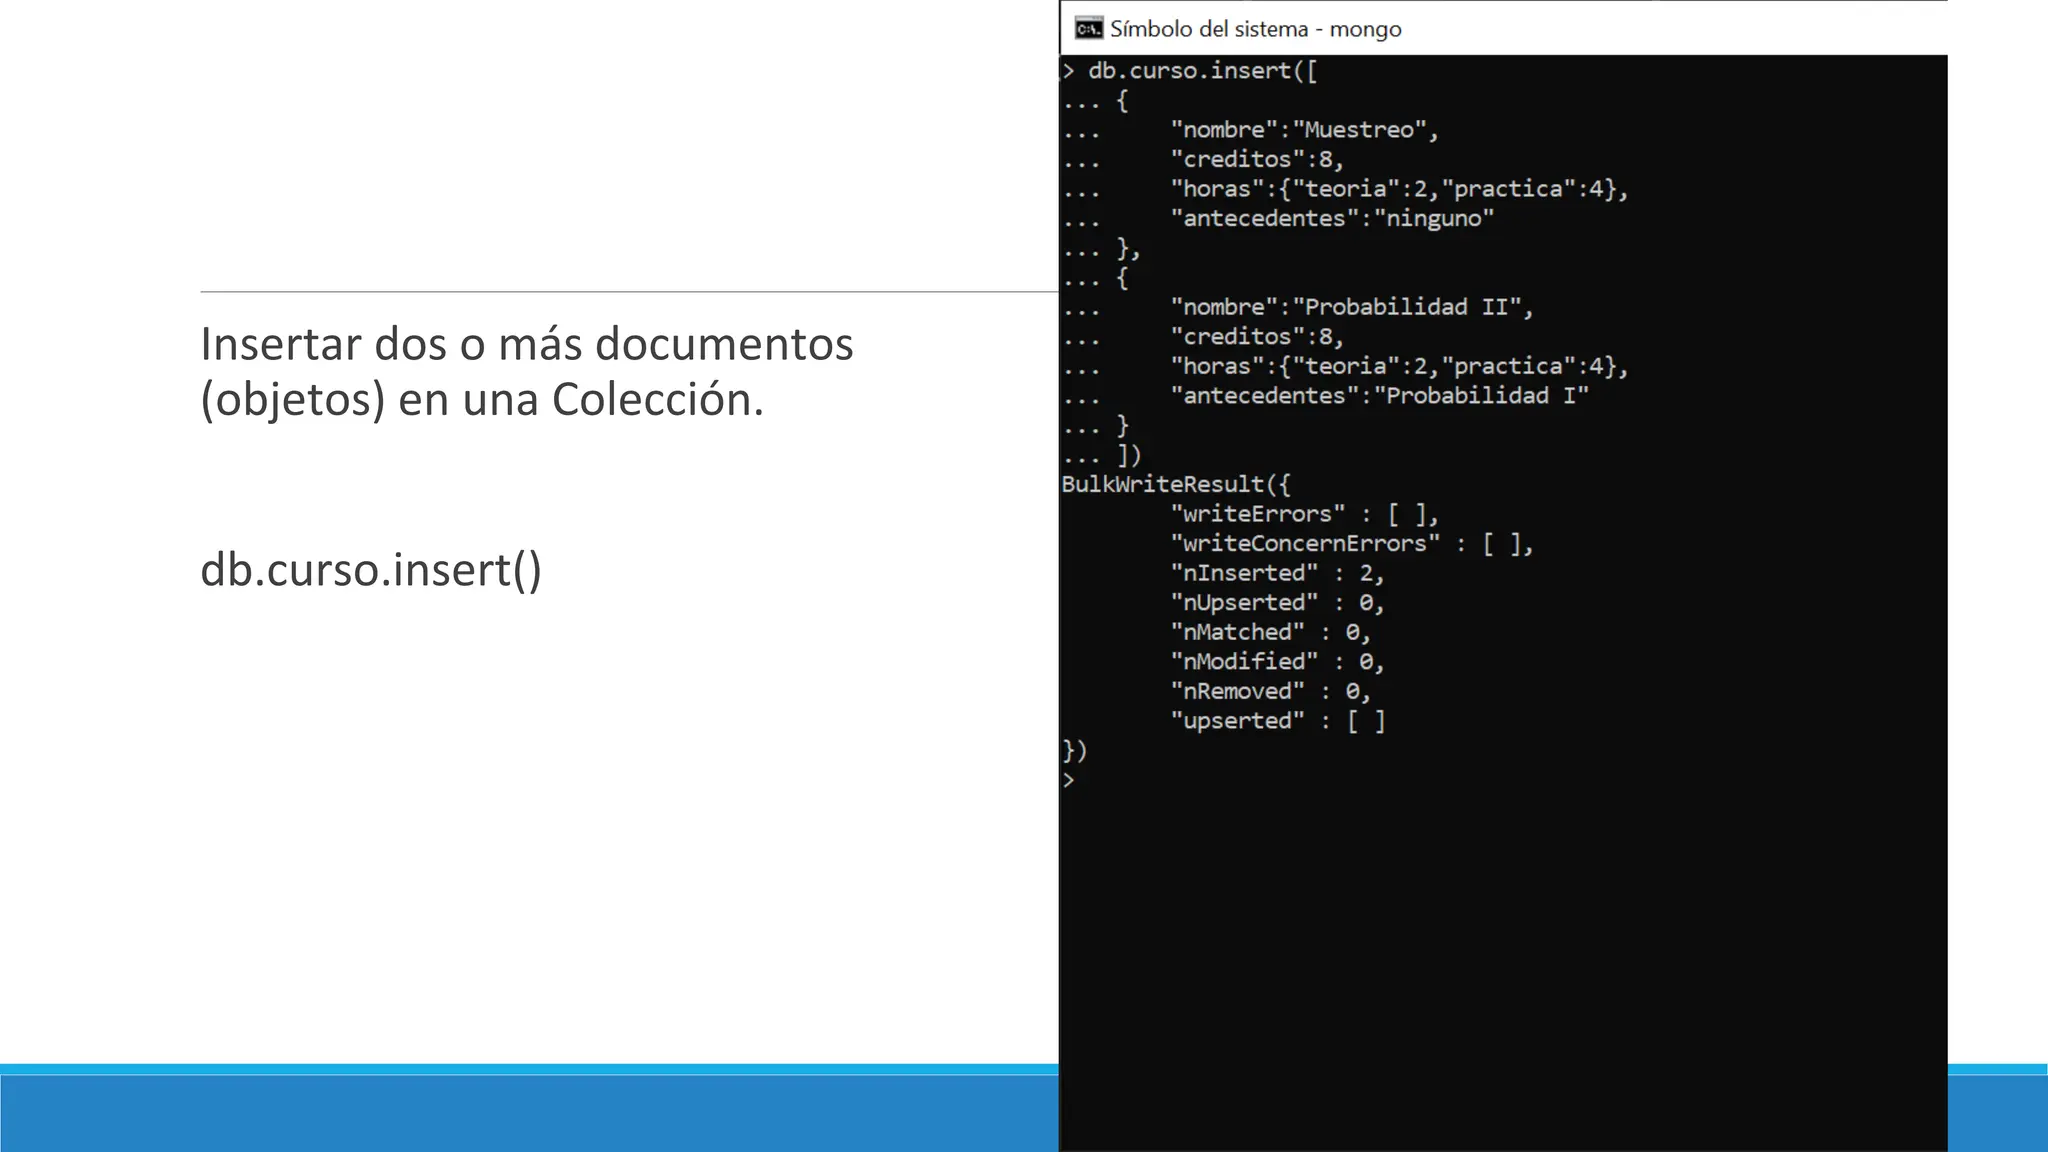The width and height of the screenshot is (2048, 1152).
Task: Click the '"nombre":"Muestreo",' line
Action: [1305, 130]
